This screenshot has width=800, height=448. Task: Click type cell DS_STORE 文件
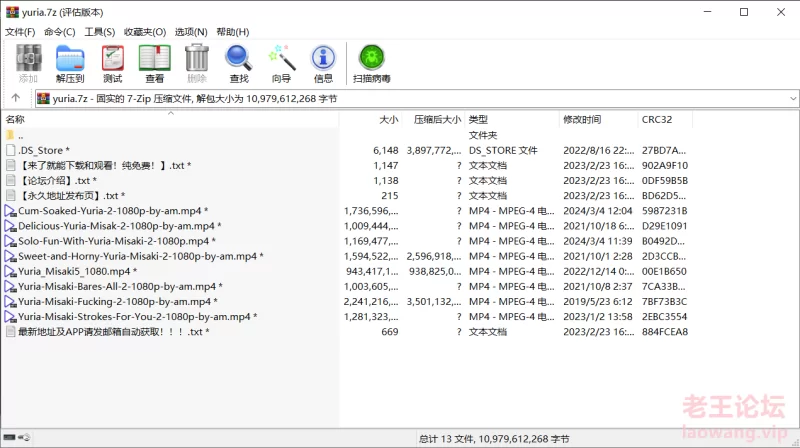503,150
